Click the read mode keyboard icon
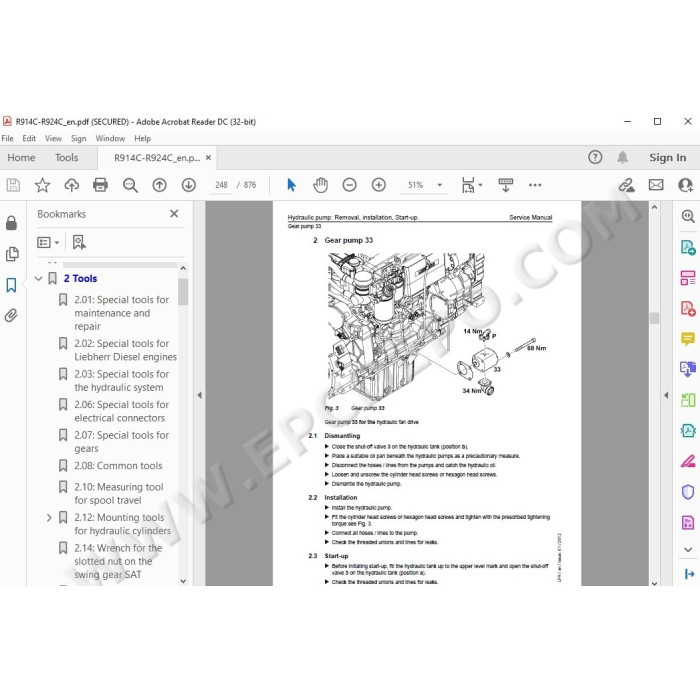 [x=505, y=185]
